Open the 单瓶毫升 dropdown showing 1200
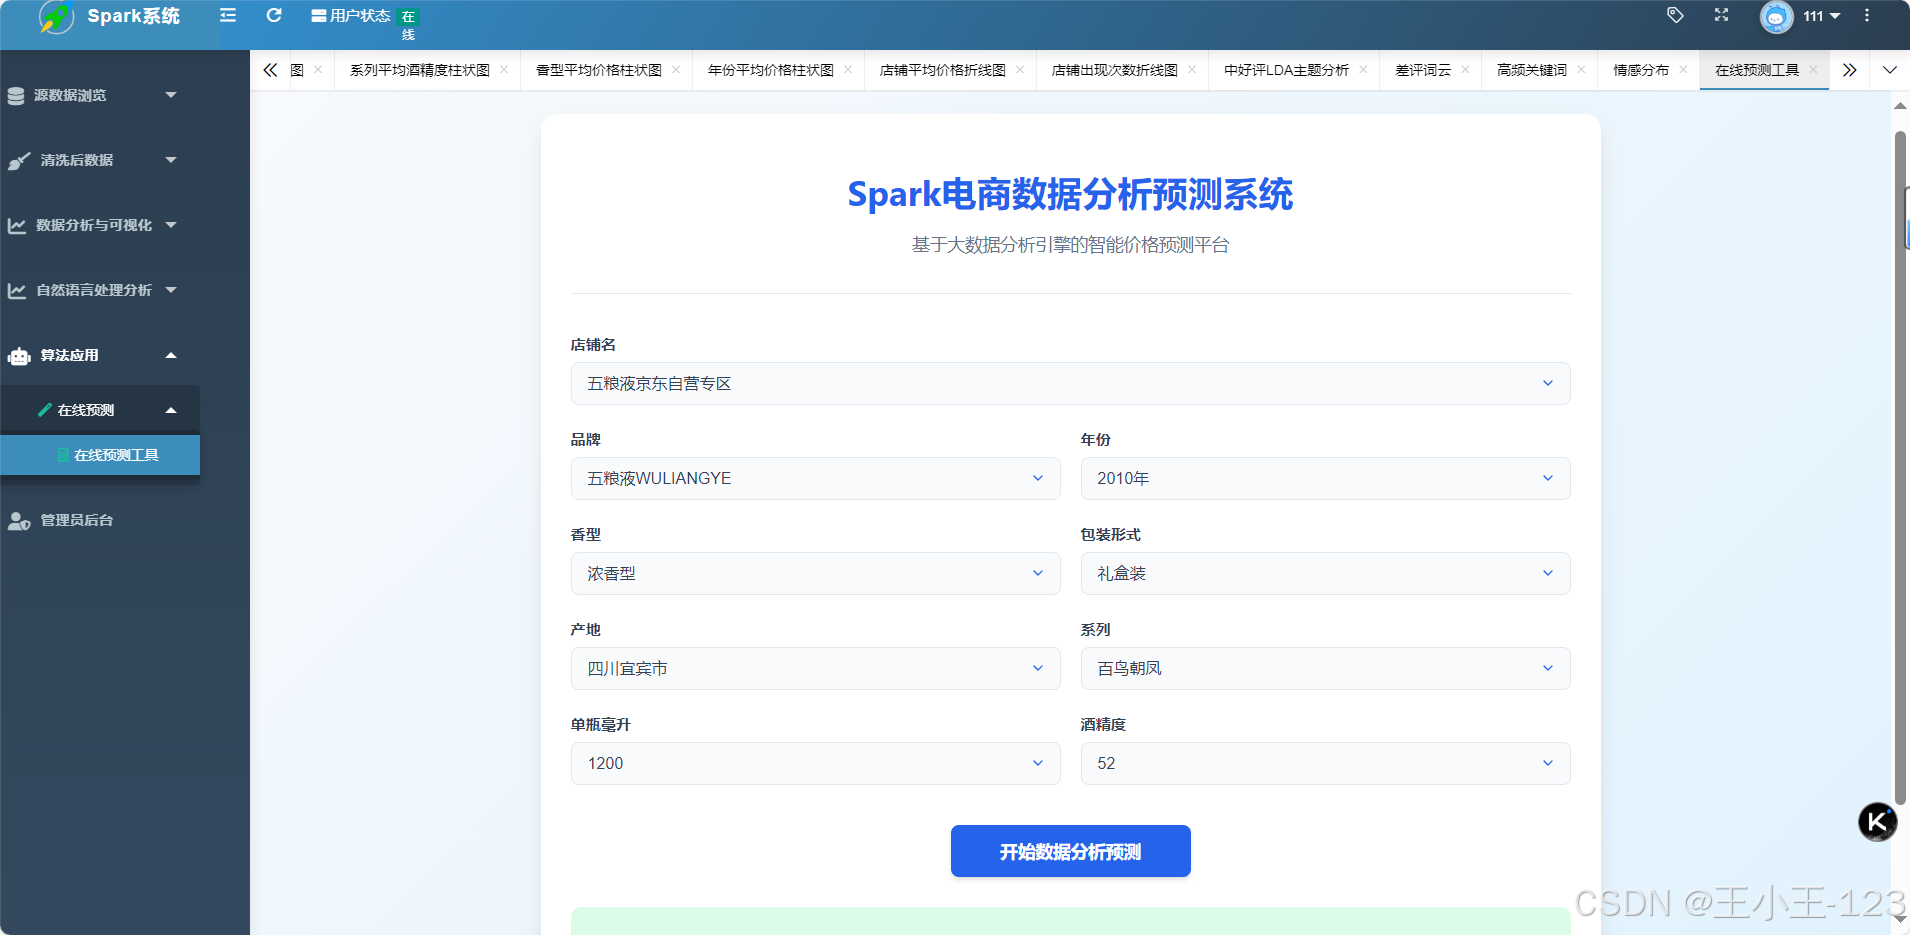Viewport: 1910px width, 935px height. 815,763
